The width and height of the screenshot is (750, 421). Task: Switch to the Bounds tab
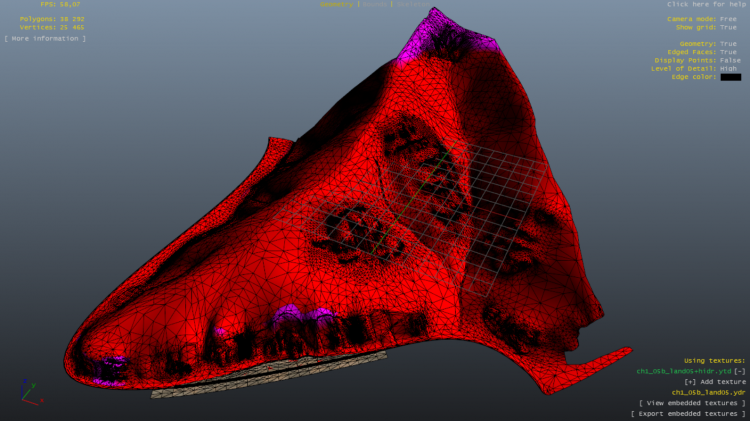click(375, 4)
